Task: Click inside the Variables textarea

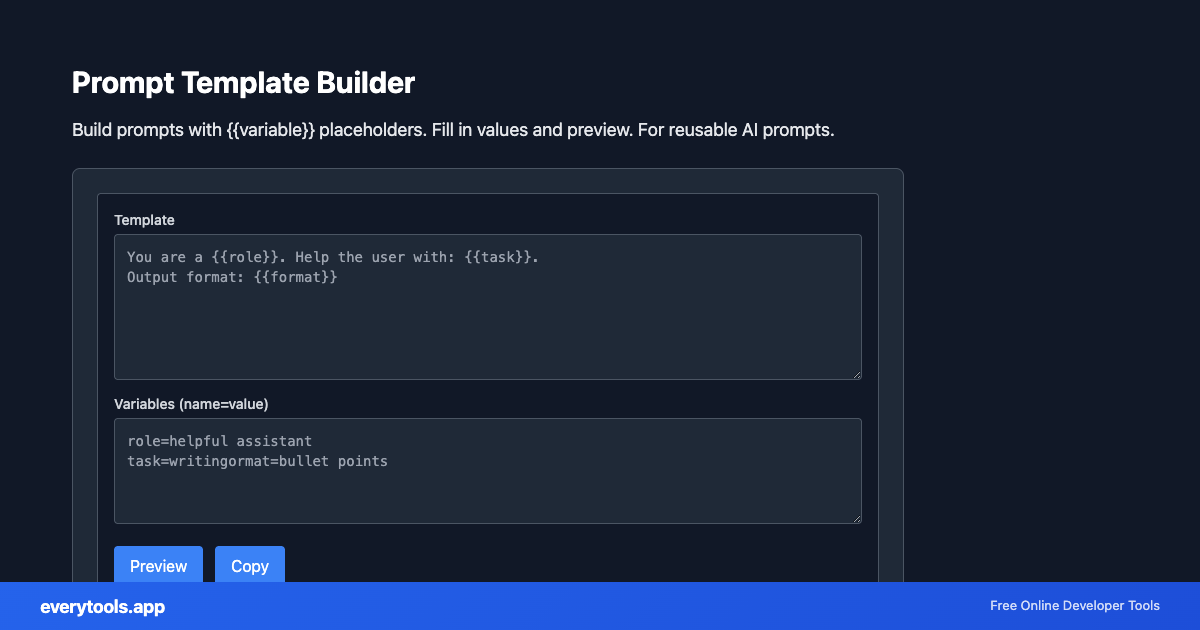Action: click(487, 495)
